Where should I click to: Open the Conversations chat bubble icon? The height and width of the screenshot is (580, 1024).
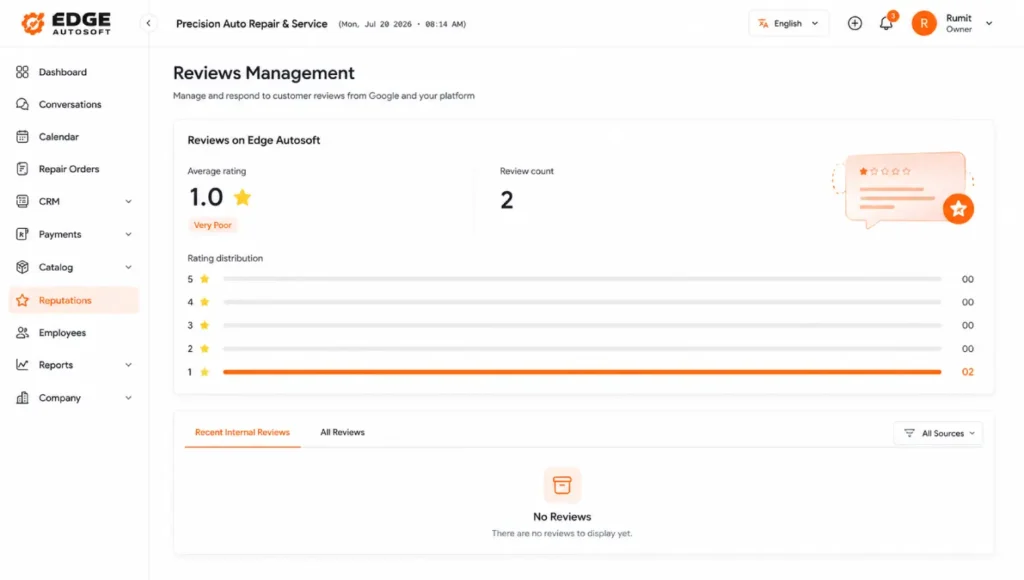coord(22,105)
